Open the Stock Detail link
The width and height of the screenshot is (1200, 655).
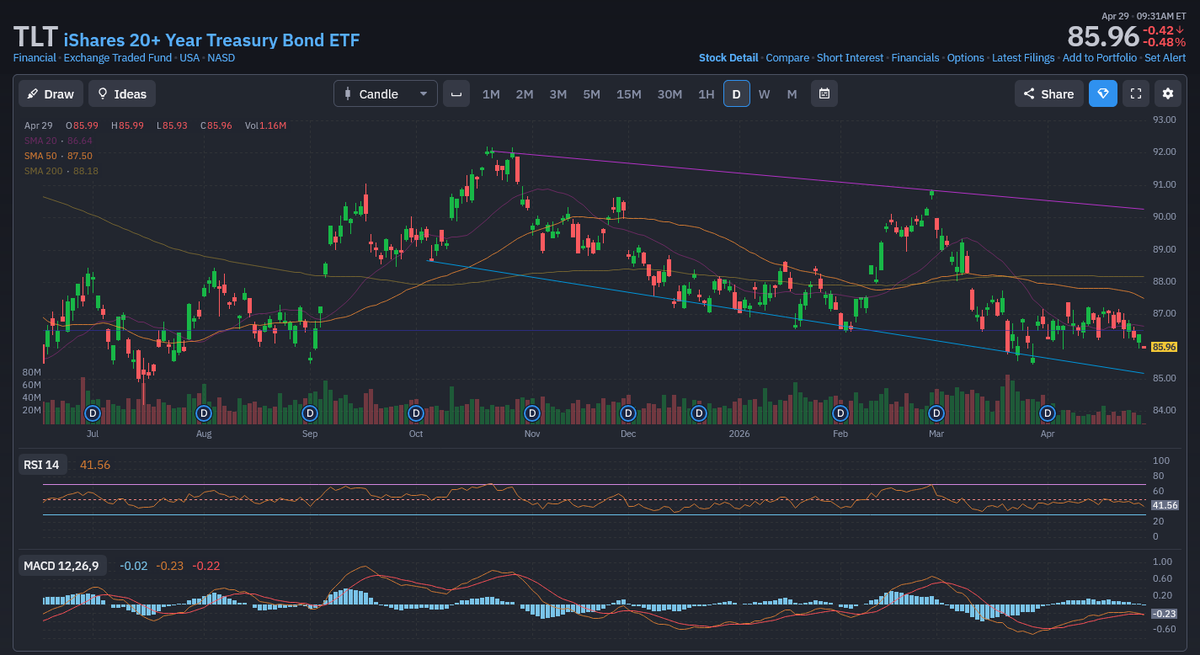tap(728, 58)
